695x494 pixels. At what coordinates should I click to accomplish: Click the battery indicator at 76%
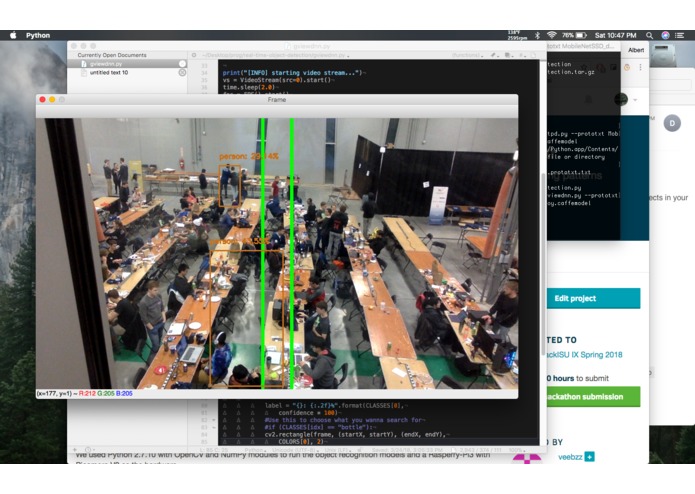[574, 35]
